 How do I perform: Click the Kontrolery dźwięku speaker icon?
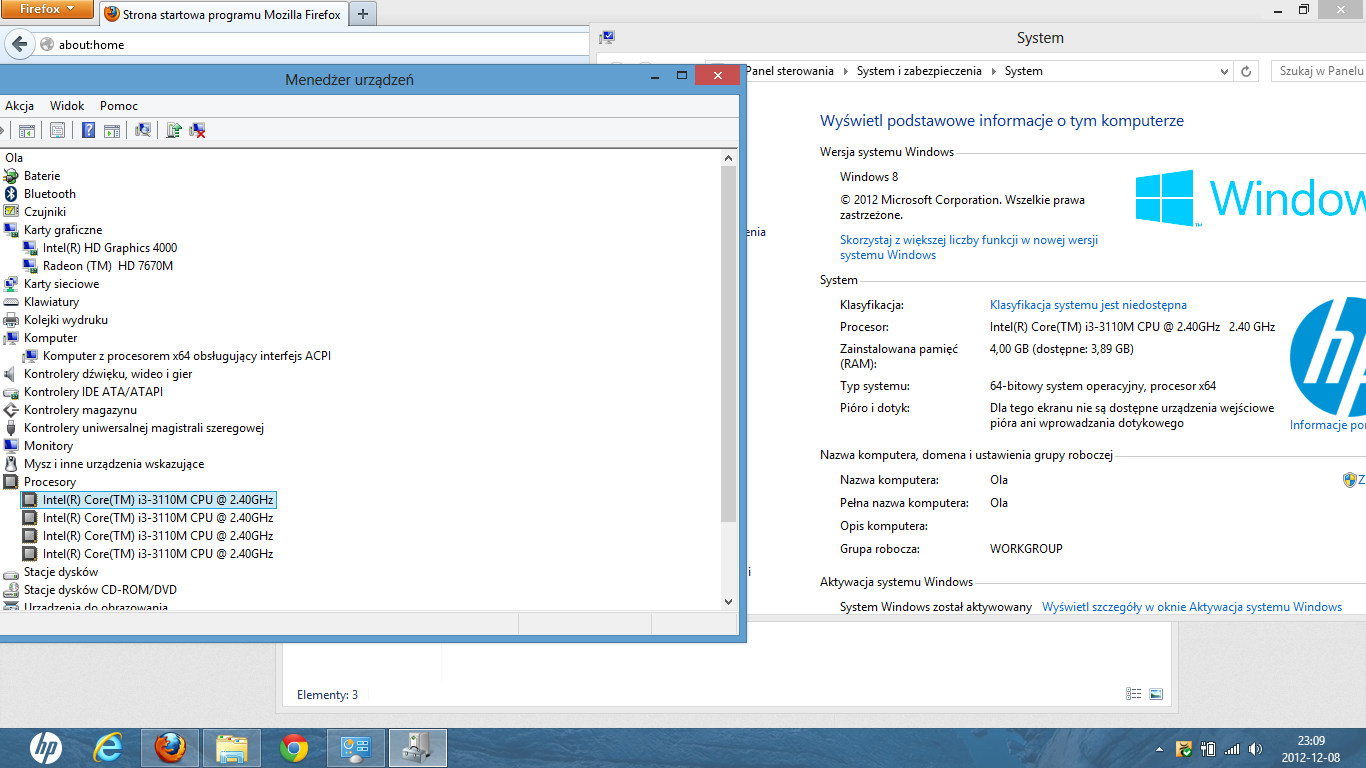[11, 374]
